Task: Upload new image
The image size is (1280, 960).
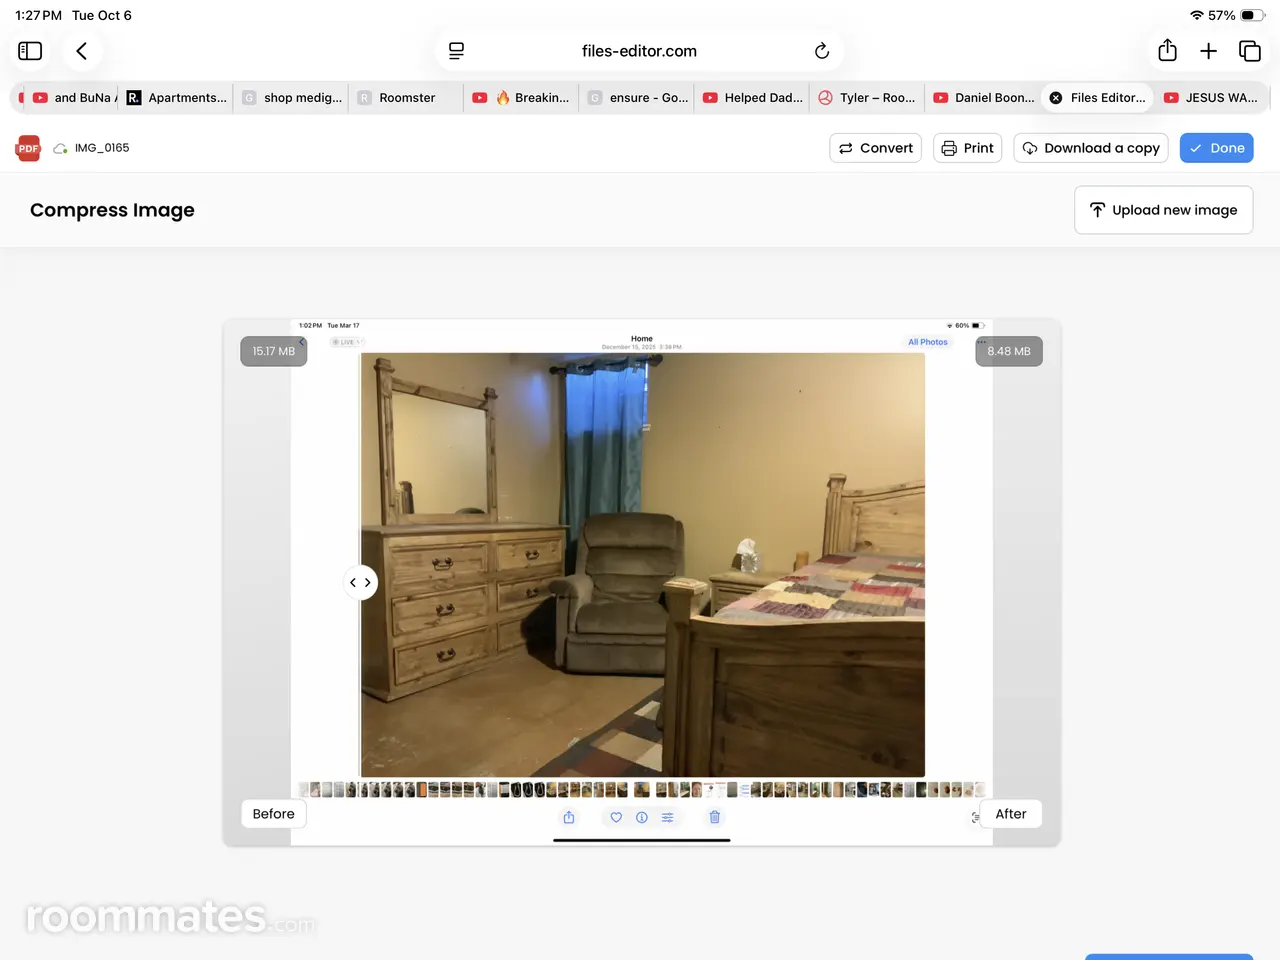Action: click(1164, 210)
